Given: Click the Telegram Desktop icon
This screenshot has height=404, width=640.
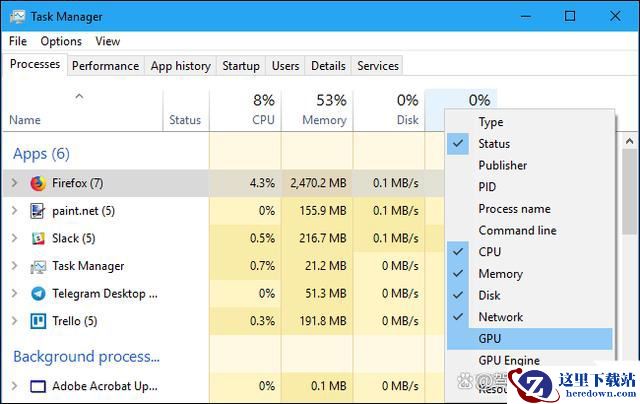Looking at the screenshot, I should click(38, 293).
